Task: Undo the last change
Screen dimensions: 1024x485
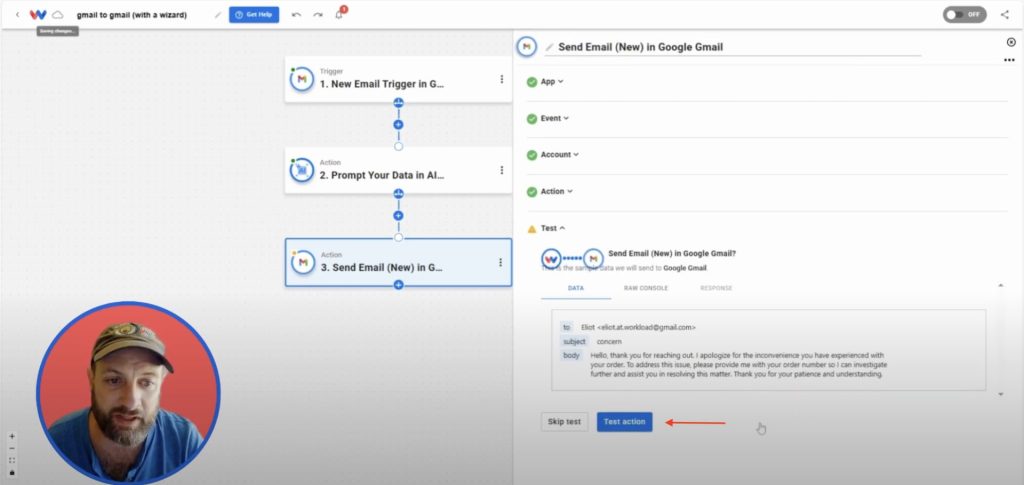Action: pyautogui.click(x=296, y=14)
